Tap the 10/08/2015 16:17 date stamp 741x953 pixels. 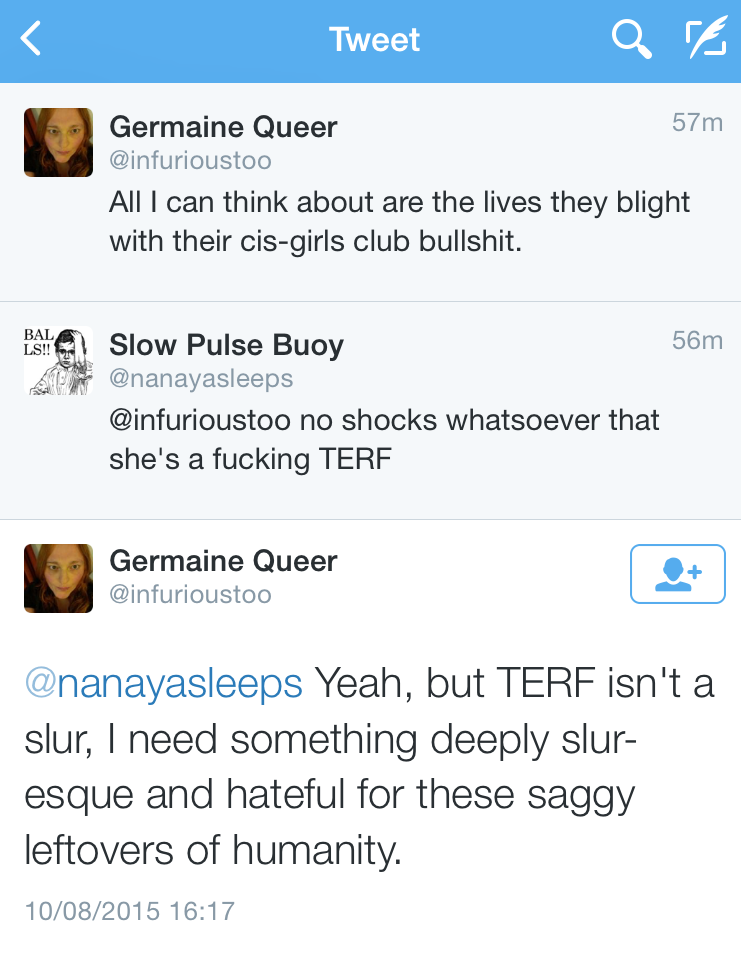click(x=129, y=911)
